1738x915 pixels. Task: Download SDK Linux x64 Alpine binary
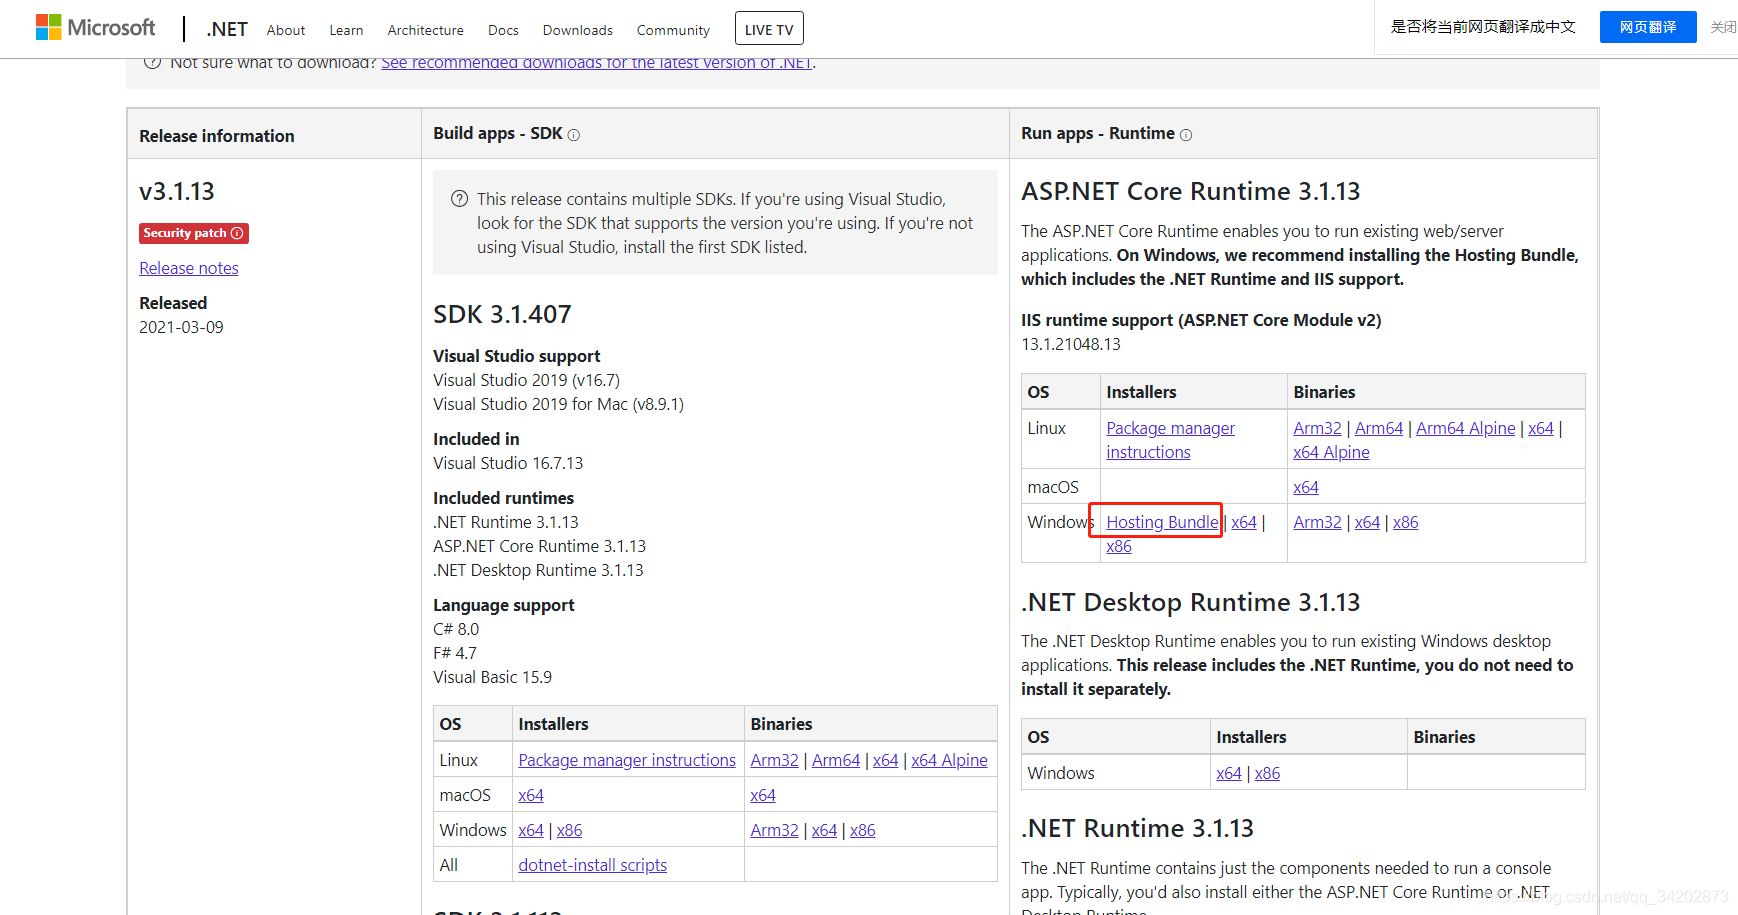pos(949,760)
